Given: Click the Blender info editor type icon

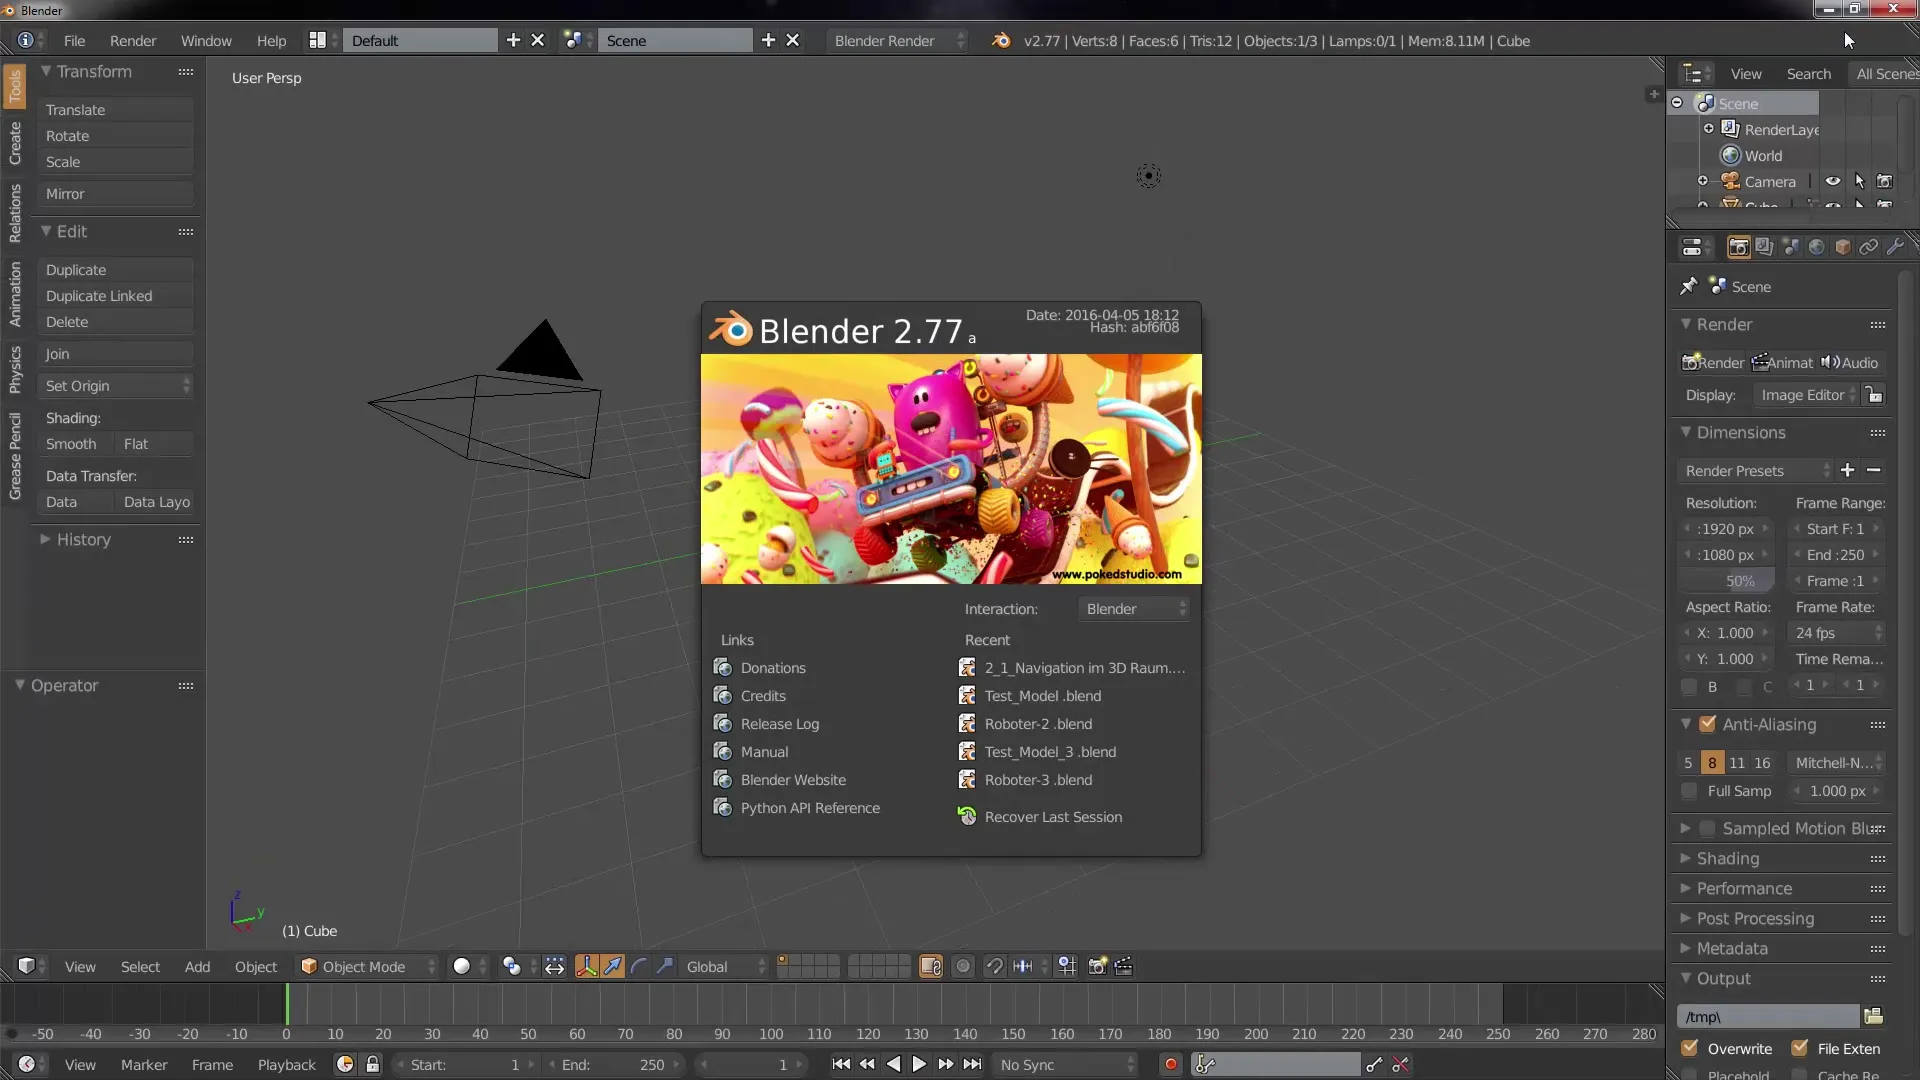Looking at the screenshot, I should click(x=26, y=40).
